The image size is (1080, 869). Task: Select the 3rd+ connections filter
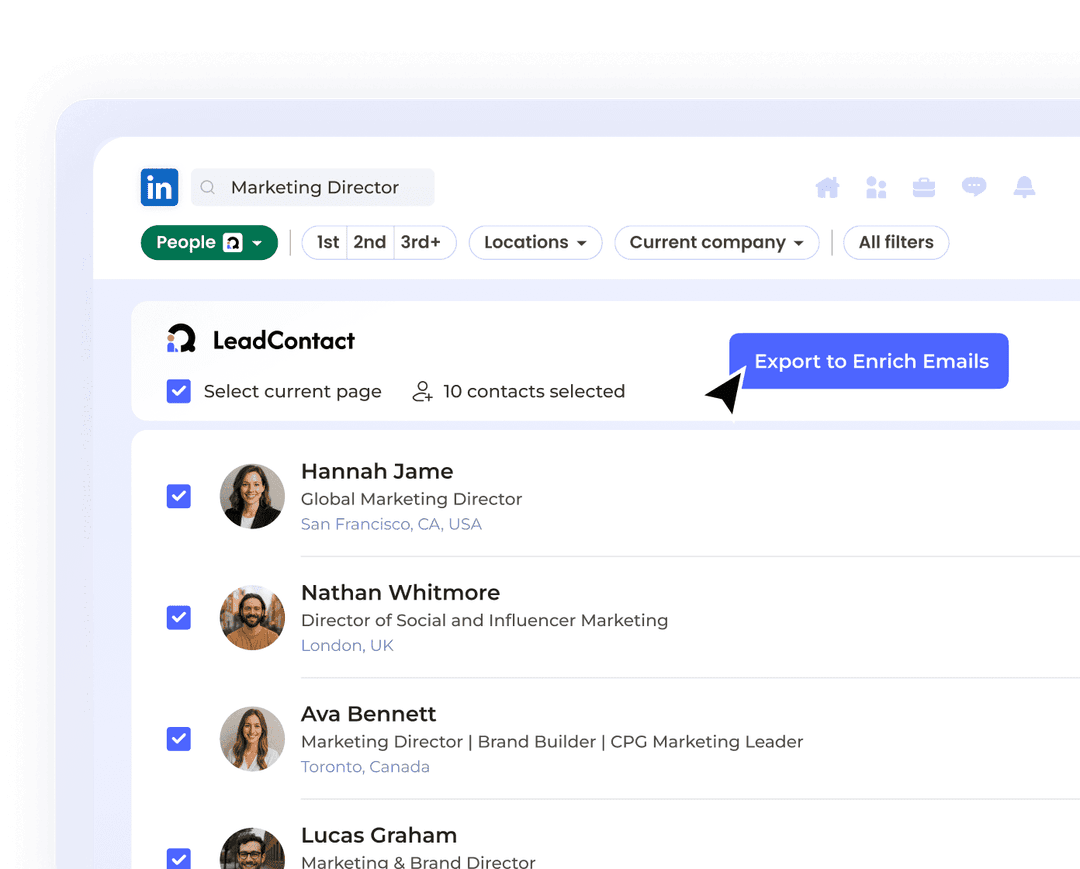(x=423, y=242)
